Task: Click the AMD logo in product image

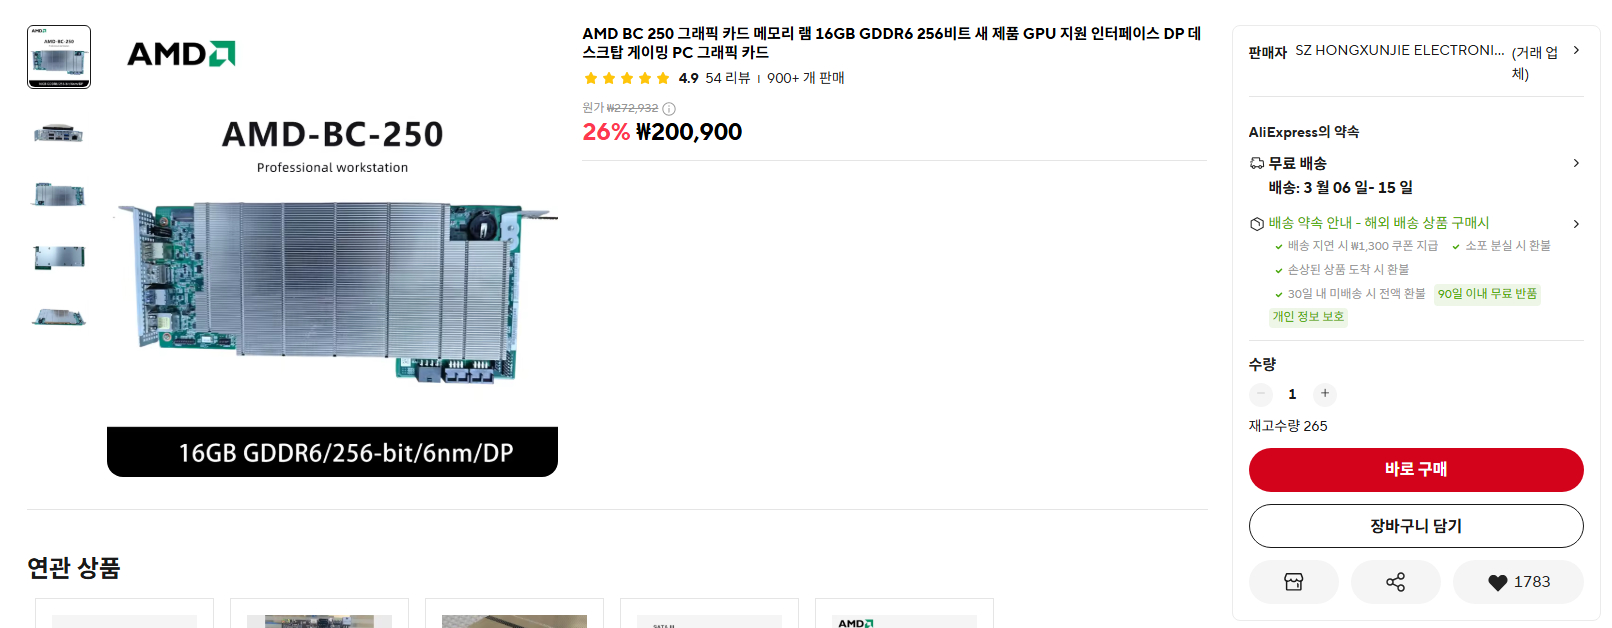Action: coord(181,54)
